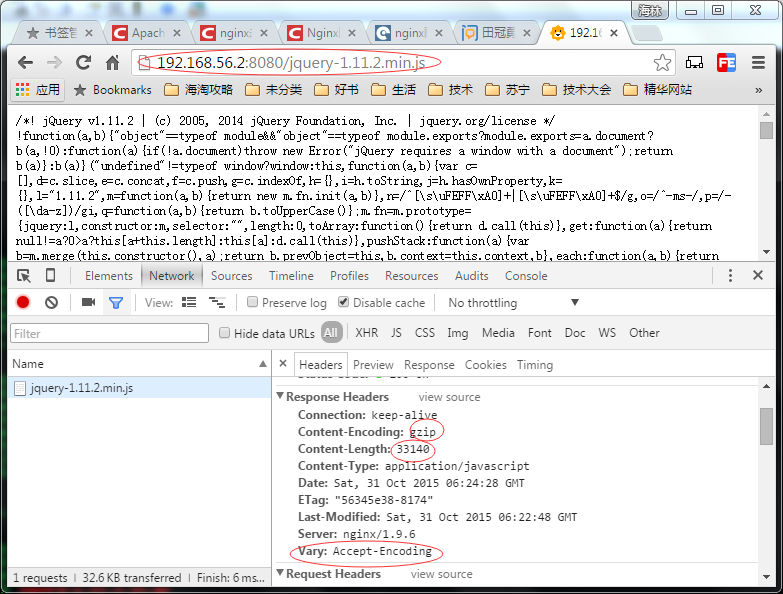Show the Preview tab of the request

tap(373, 365)
